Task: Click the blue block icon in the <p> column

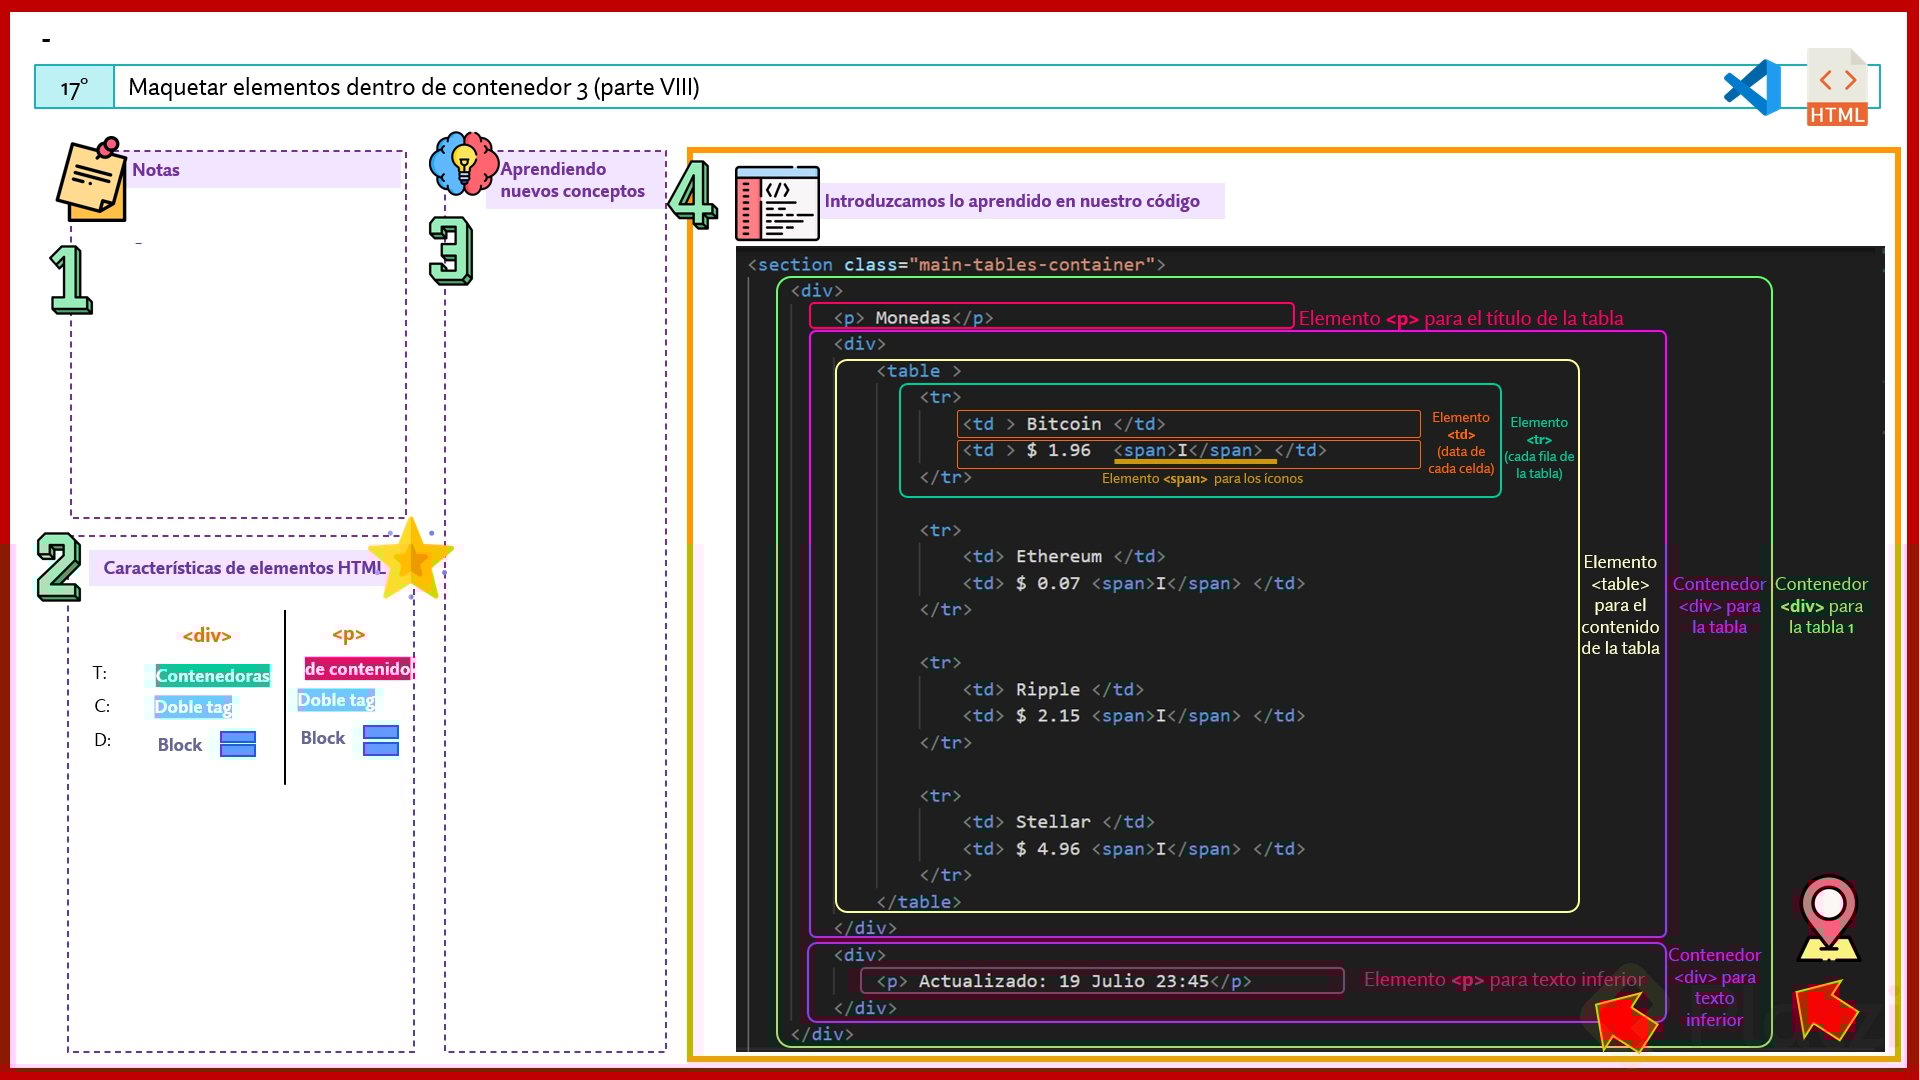Action: (381, 740)
